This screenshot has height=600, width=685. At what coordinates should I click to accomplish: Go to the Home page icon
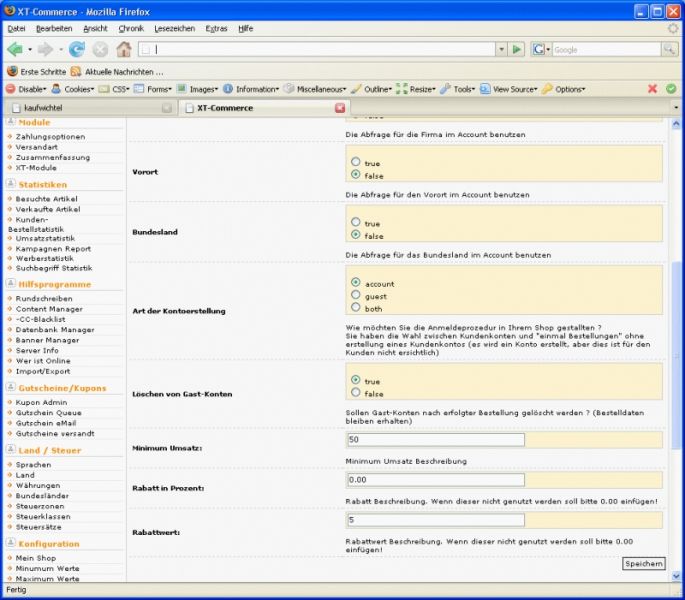124,49
